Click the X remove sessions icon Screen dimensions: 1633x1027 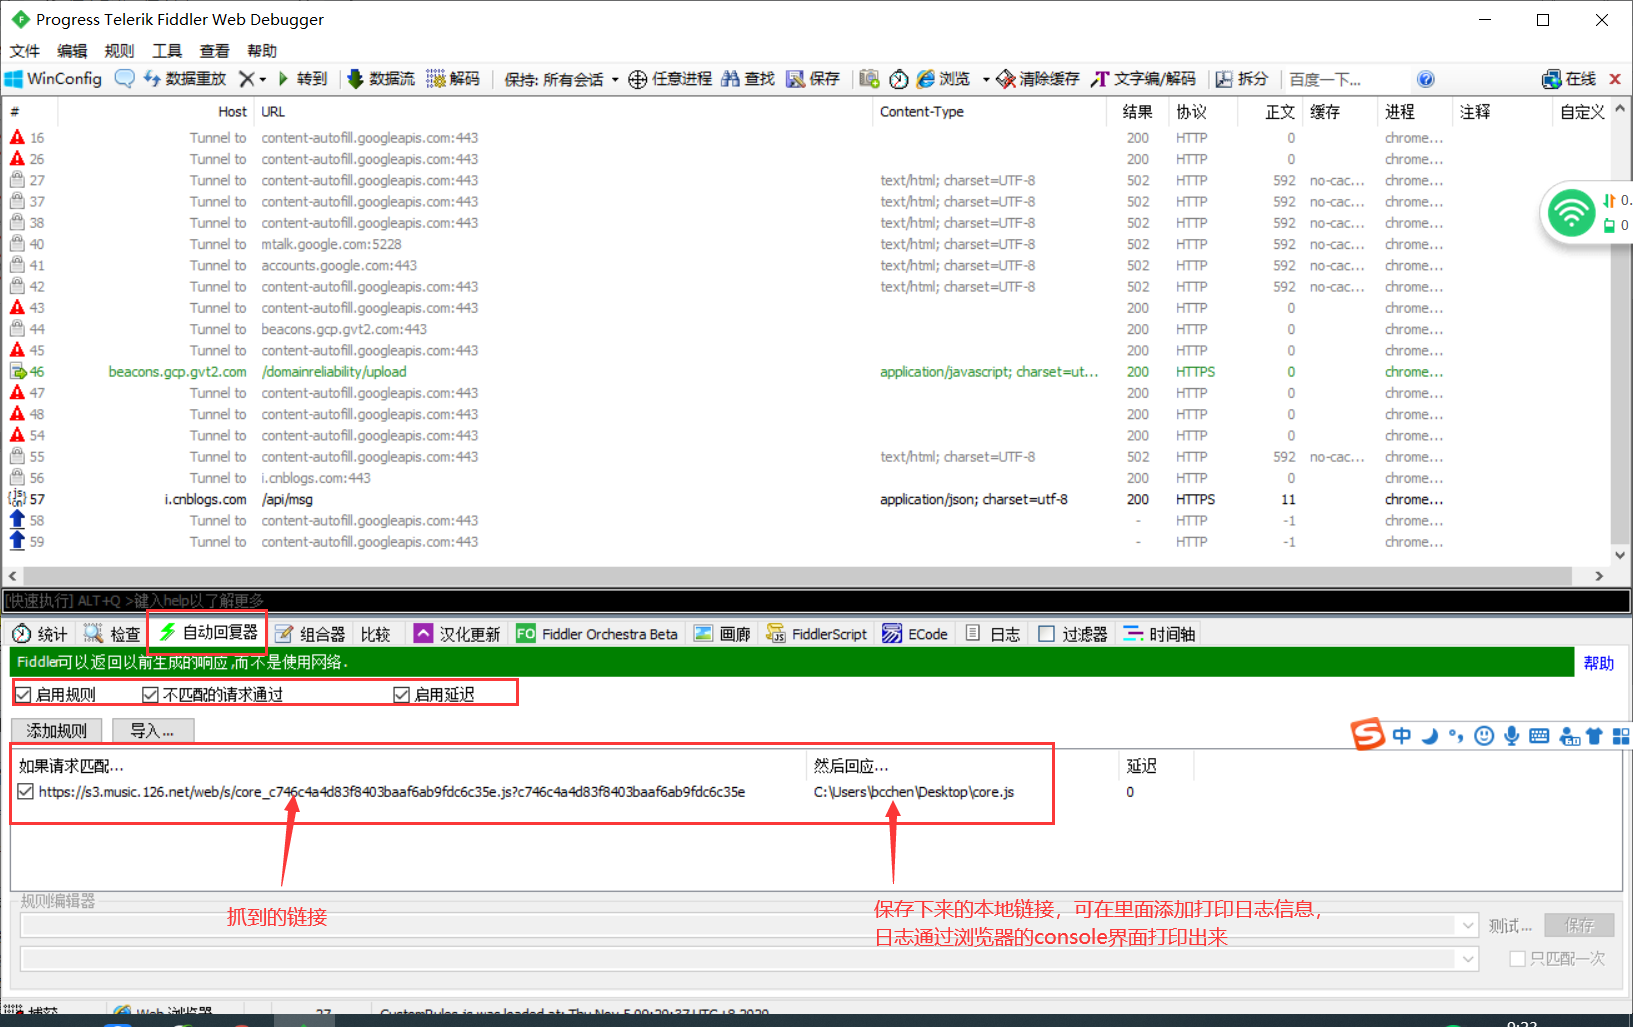[x=246, y=79]
